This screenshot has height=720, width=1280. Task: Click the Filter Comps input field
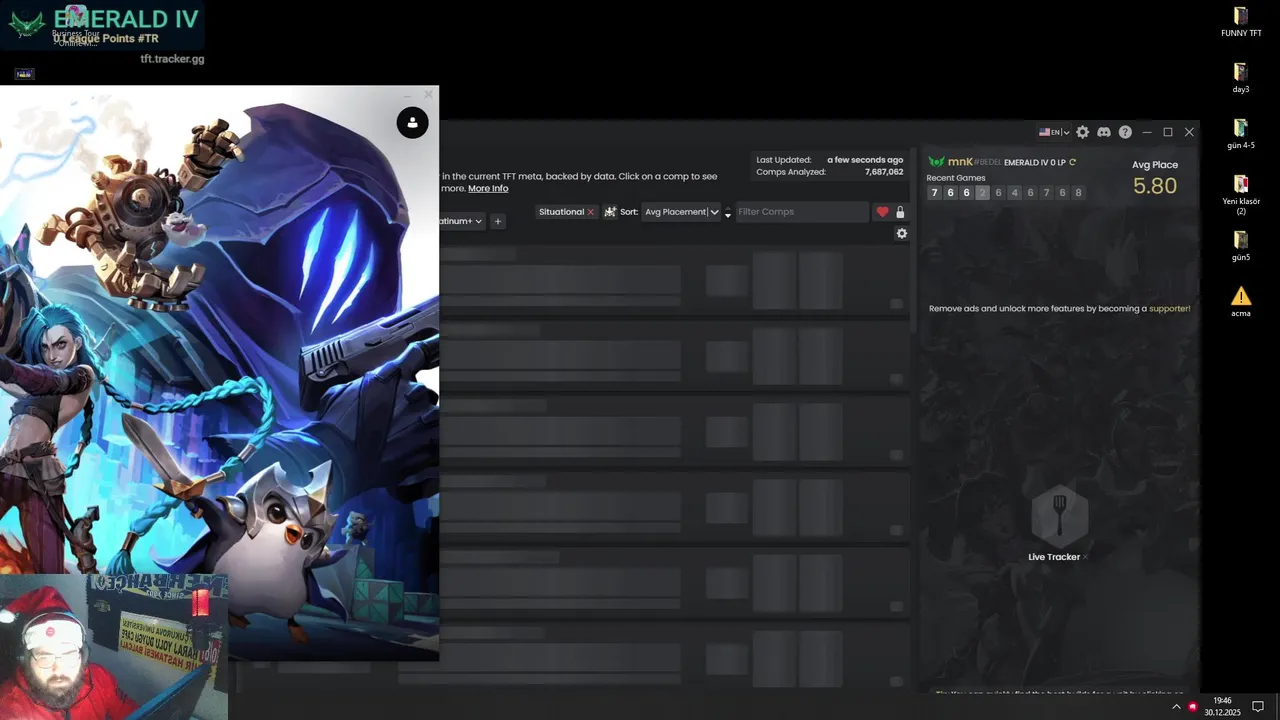click(x=803, y=212)
